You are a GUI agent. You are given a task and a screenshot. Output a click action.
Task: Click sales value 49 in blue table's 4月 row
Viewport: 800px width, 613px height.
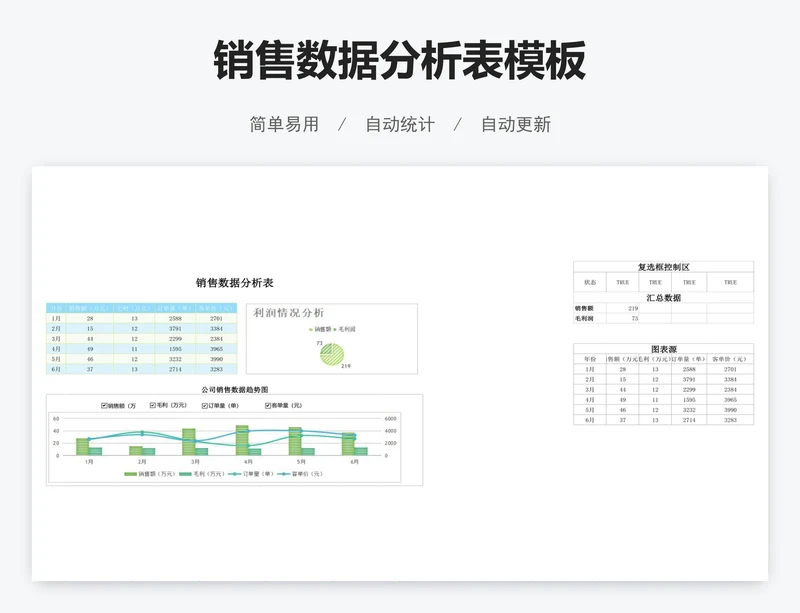pos(90,349)
